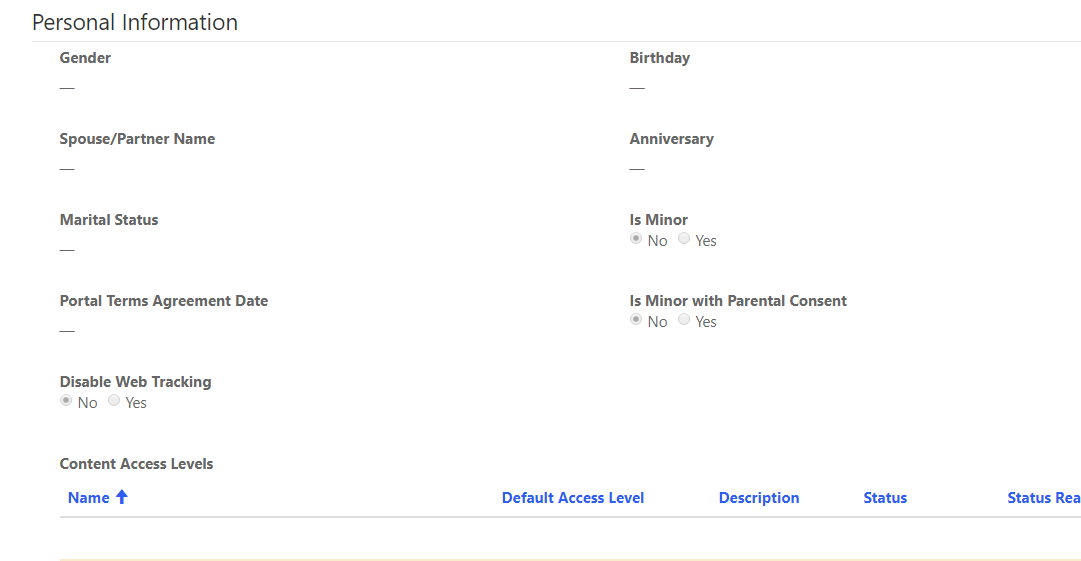Select No for the Is Minor field
This screenshot has width=1081, height=561.
636,239
